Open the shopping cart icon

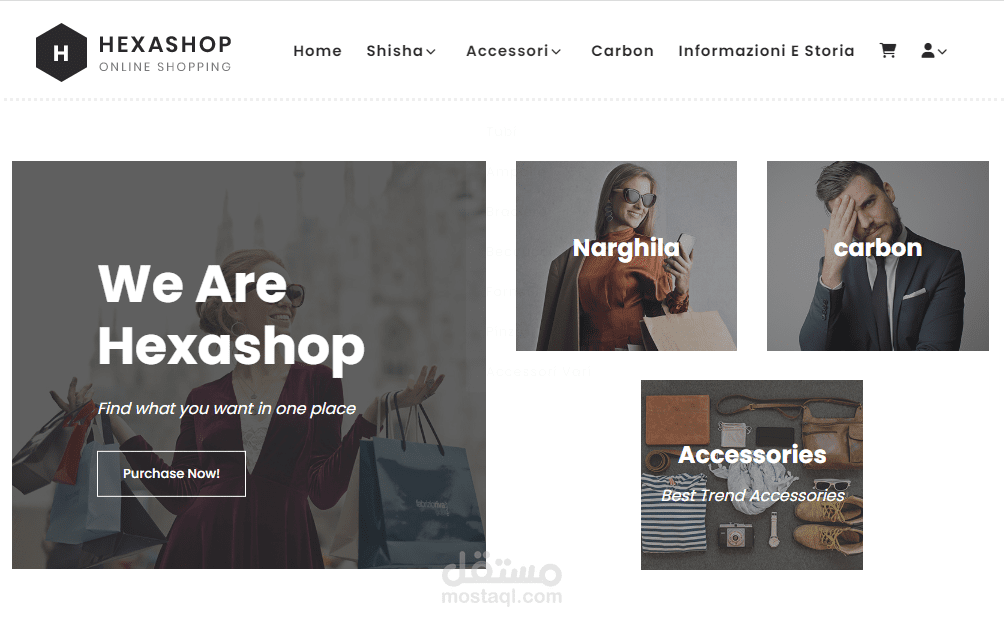(x=887, y=51)
